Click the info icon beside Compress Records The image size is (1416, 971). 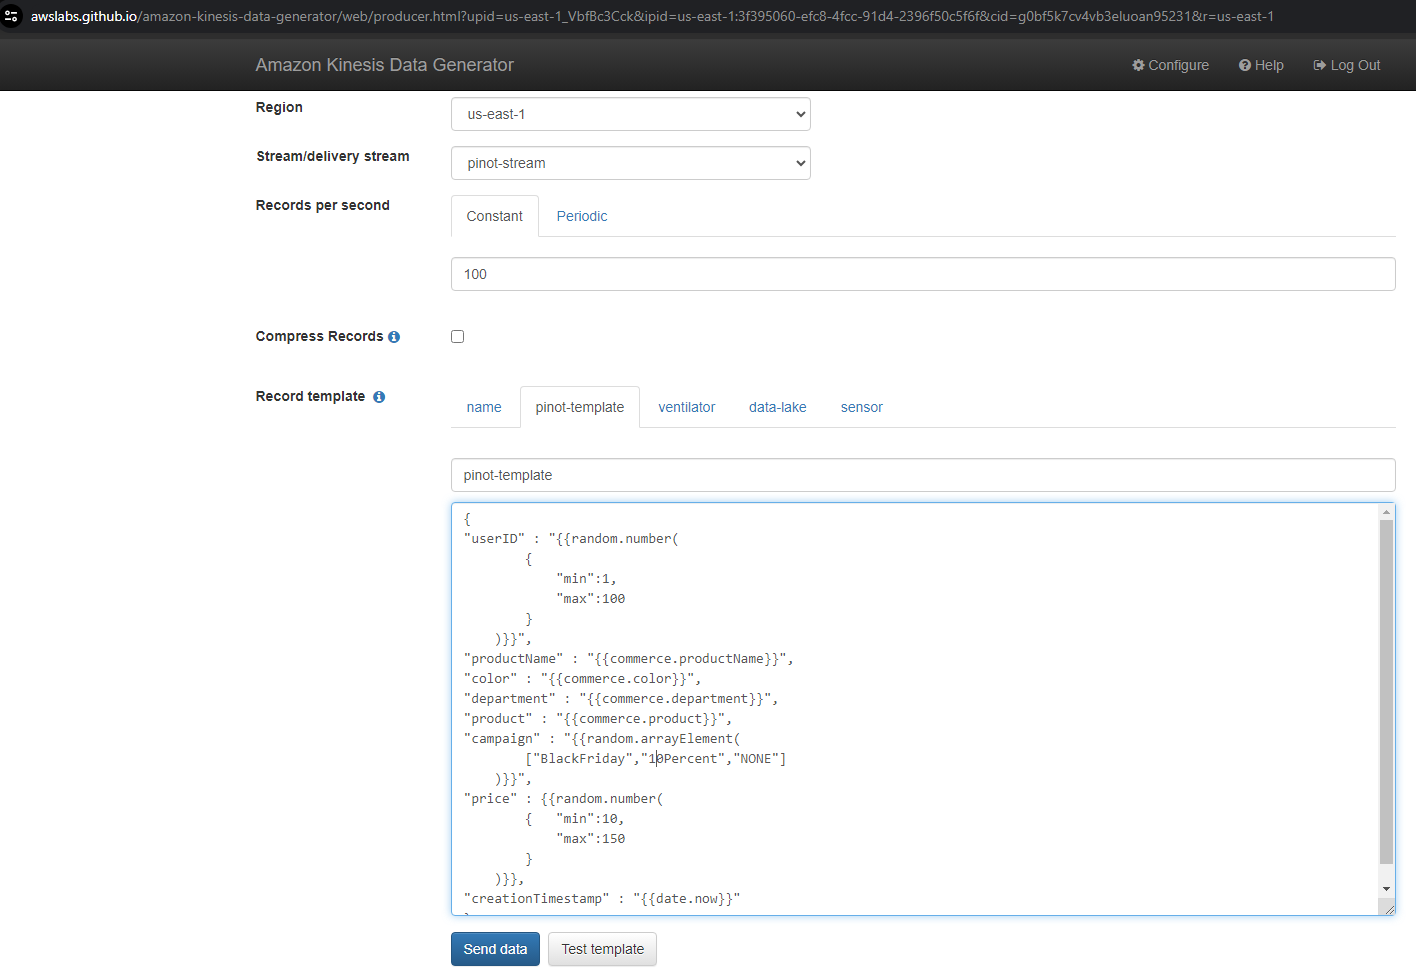pyautogui.click(x=394, y=336)
